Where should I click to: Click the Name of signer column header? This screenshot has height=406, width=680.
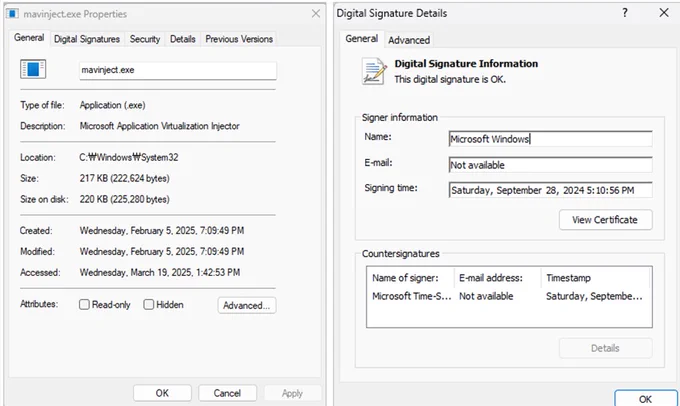point(411,278)
